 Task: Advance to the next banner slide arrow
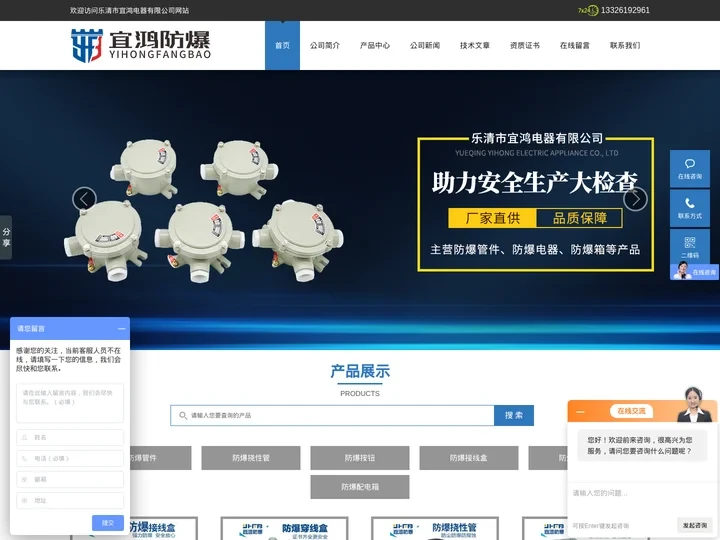635,199
